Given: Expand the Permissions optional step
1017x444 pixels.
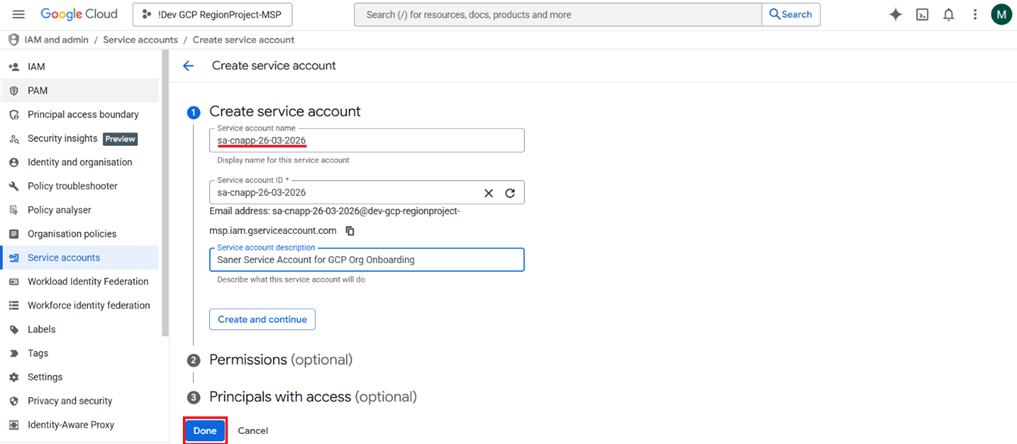Looking at the screenshot, I should pyautogui.click(x=280, y=359).
